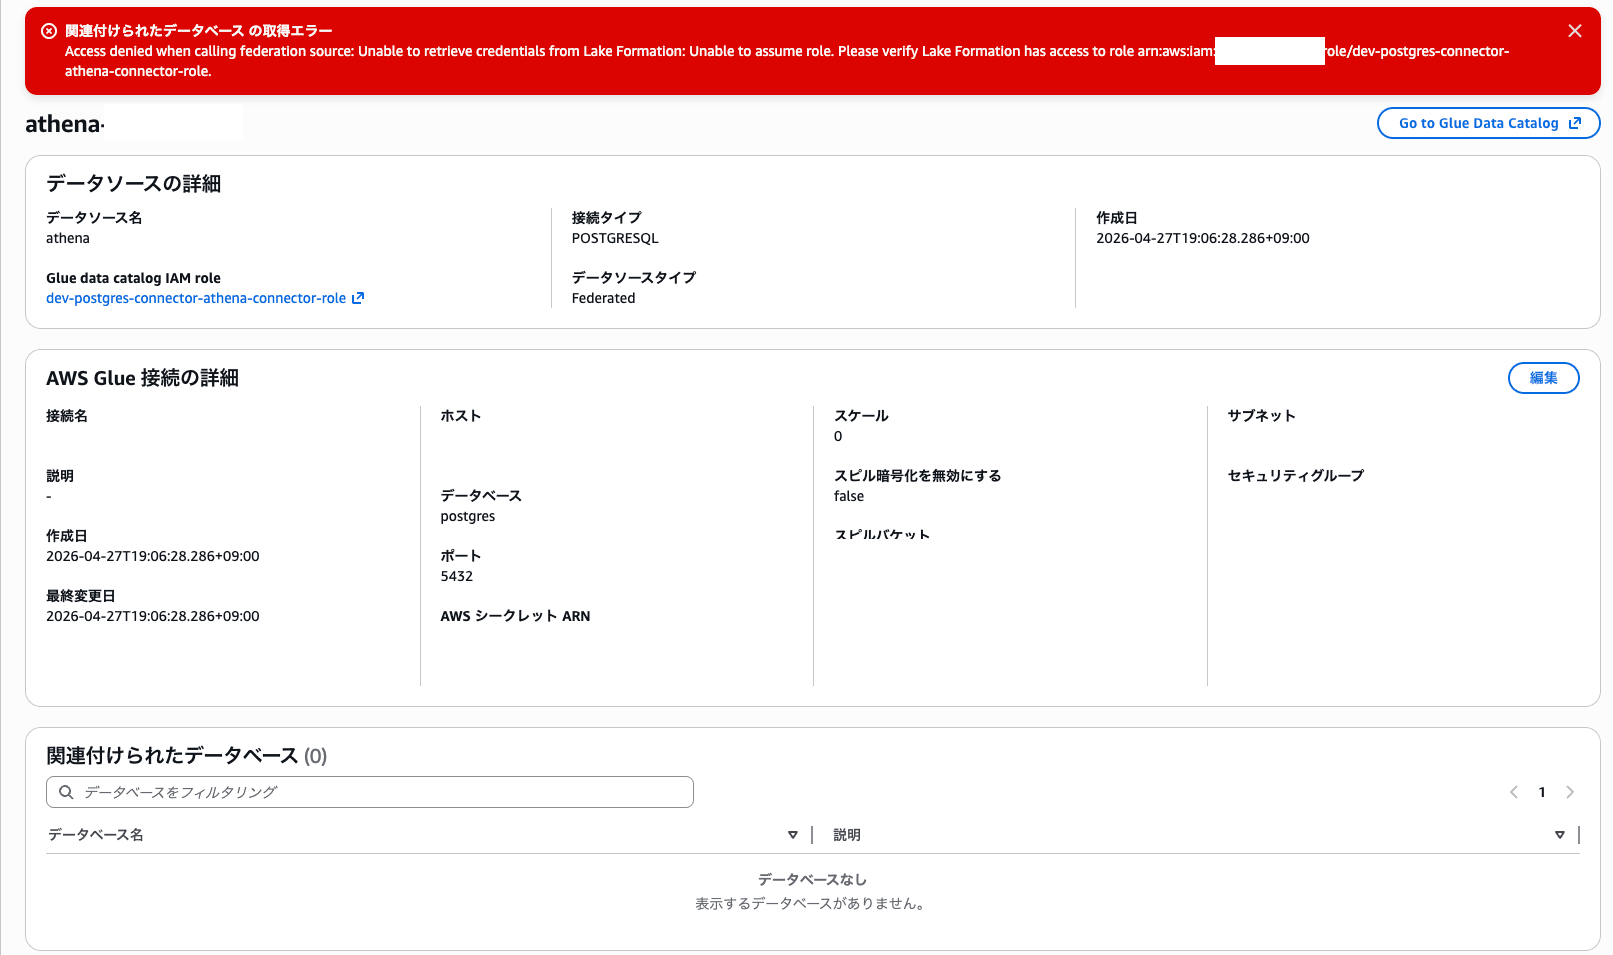
Task: Select the データベースをフィルタリング search field
Action: coord(370,791)
